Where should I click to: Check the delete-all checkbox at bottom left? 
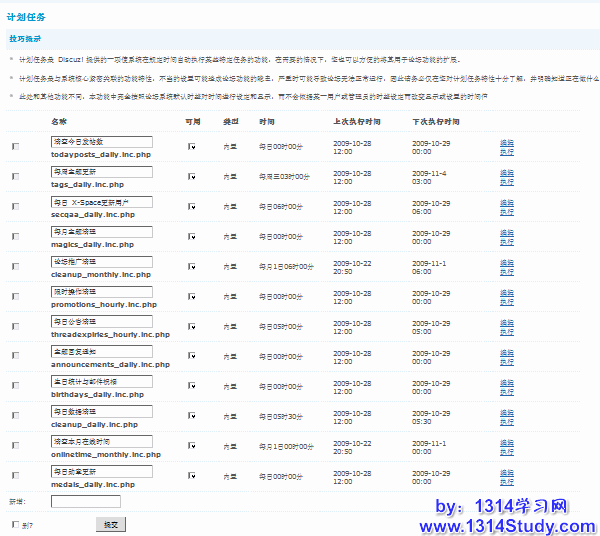15,524
